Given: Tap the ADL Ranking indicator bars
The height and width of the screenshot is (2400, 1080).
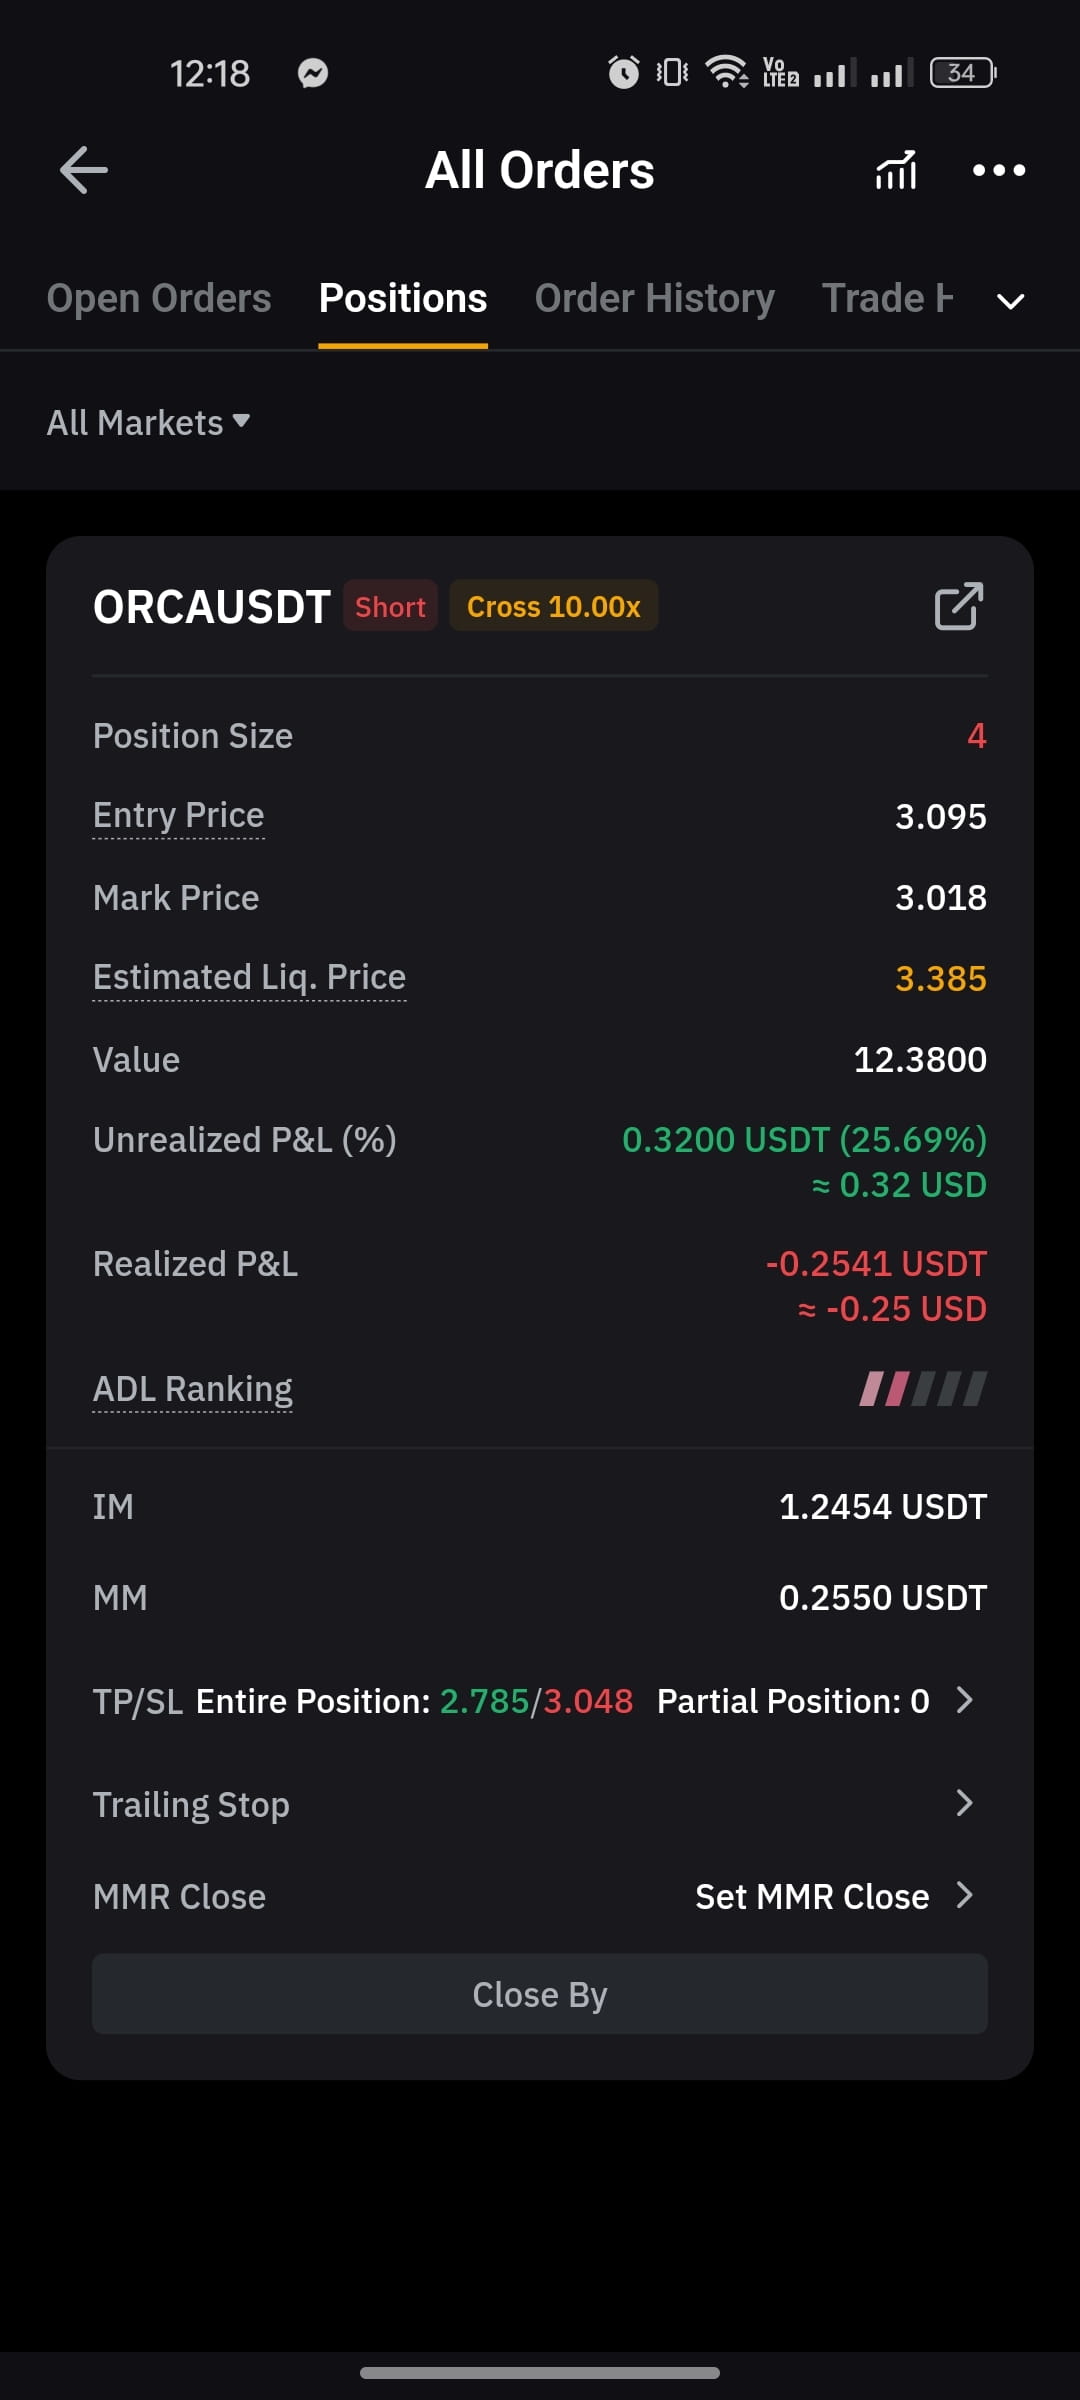Looking at the screenshot, I should click(x=923, y=1388).
